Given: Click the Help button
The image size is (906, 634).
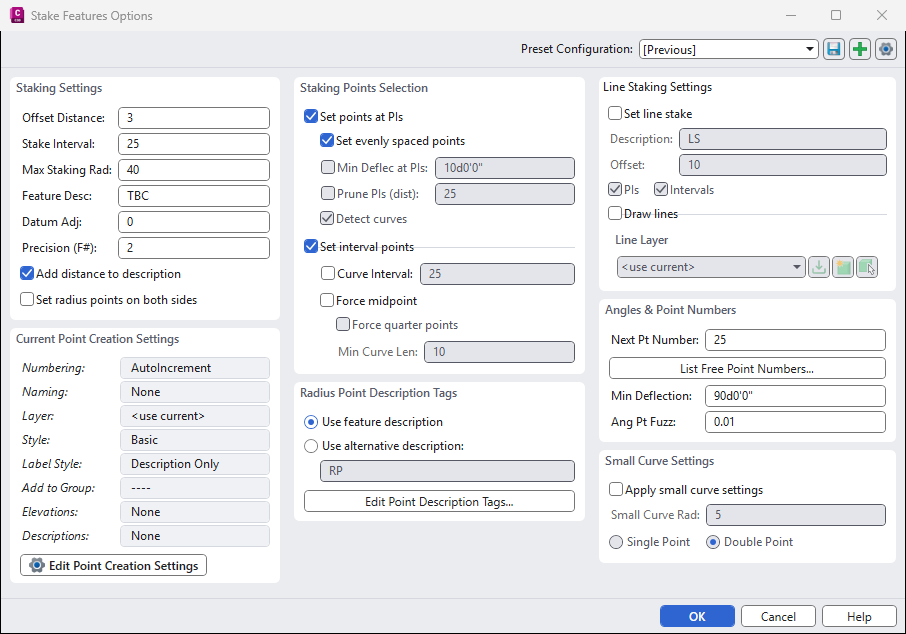Looking at the screenshot, I should (859, 616).
